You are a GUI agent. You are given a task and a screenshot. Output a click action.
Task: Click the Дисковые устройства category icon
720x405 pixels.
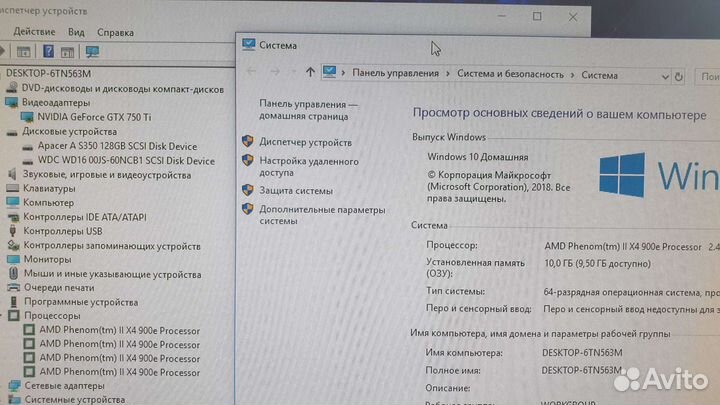pyautogui.click(x=12, y=132)
